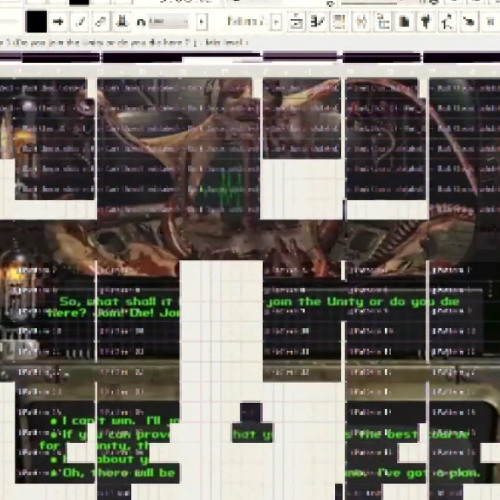
Task: Click the teal tree-structure toolbar icon
Action: pyautogui.click(x=383, y=22)
